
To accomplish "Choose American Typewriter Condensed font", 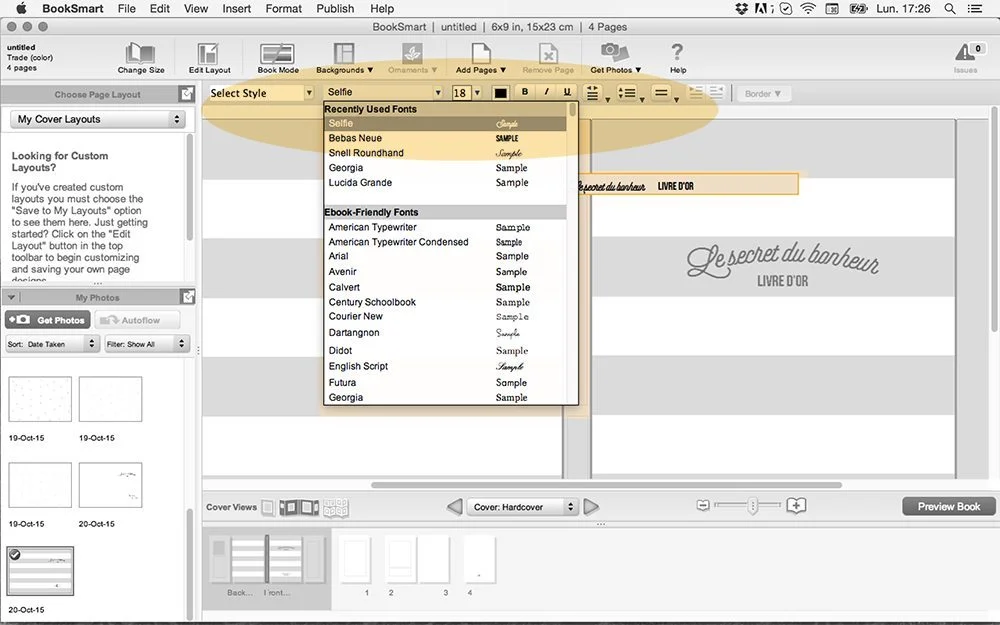I will click(x=445, y=242).
